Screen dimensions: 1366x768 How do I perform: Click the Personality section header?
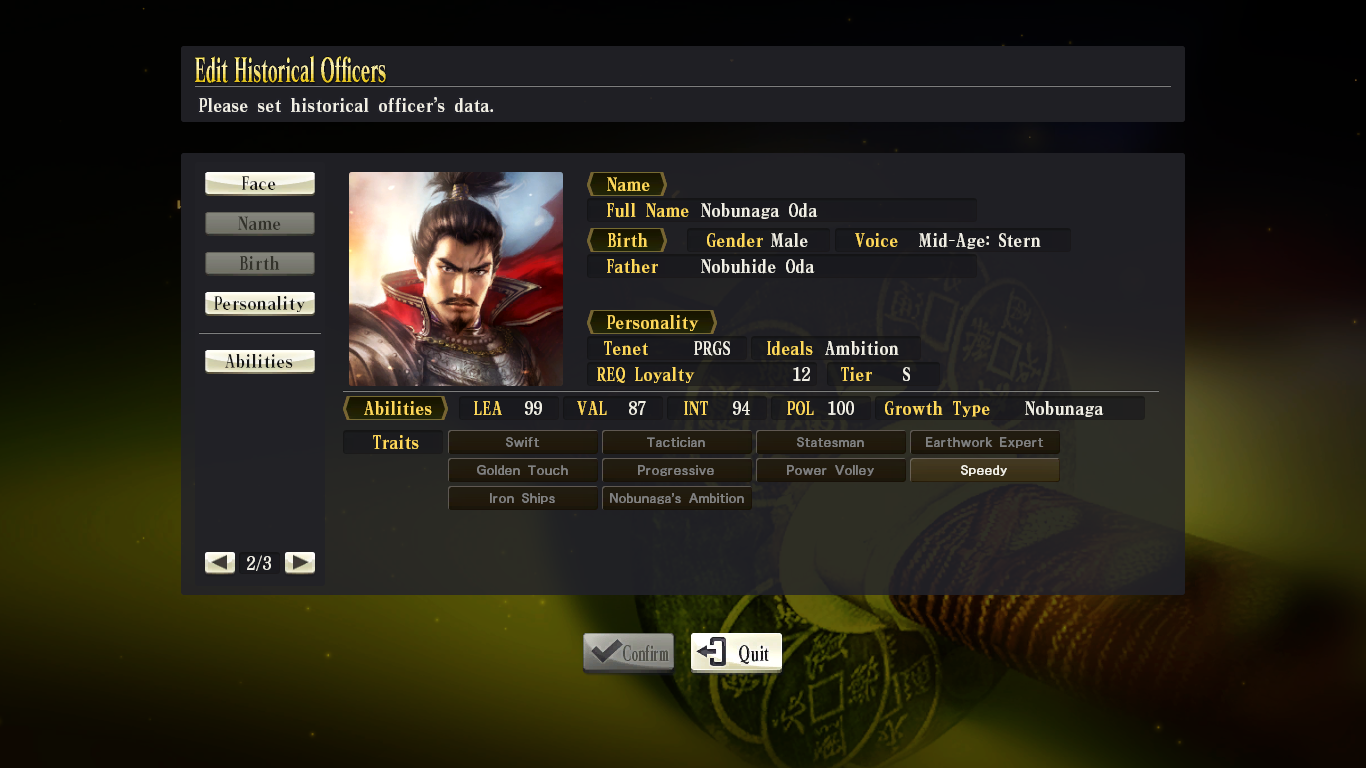(x=652, y=323)
